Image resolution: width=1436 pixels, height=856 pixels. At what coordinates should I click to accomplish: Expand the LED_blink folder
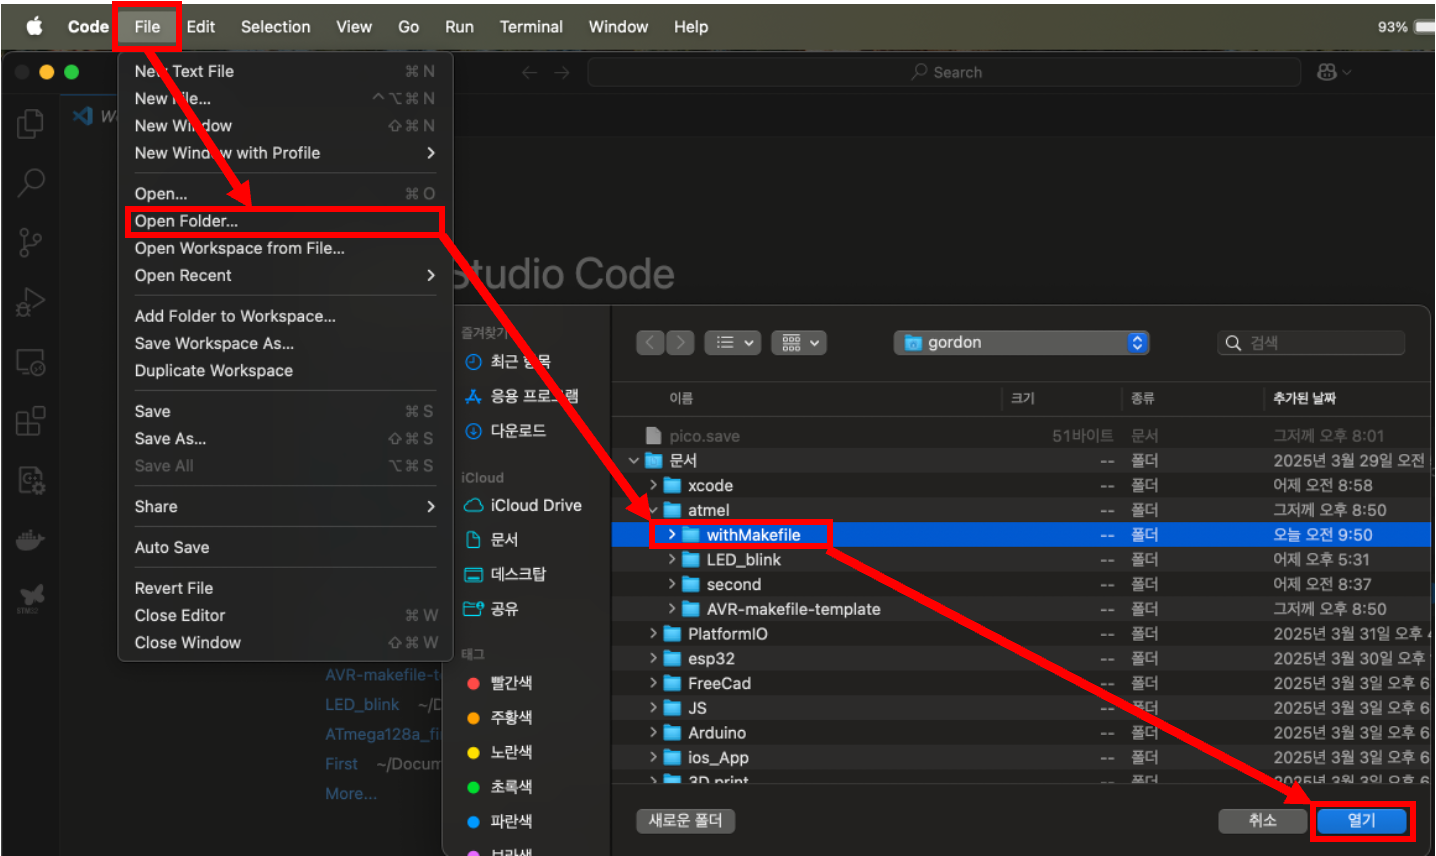(672, 559)
